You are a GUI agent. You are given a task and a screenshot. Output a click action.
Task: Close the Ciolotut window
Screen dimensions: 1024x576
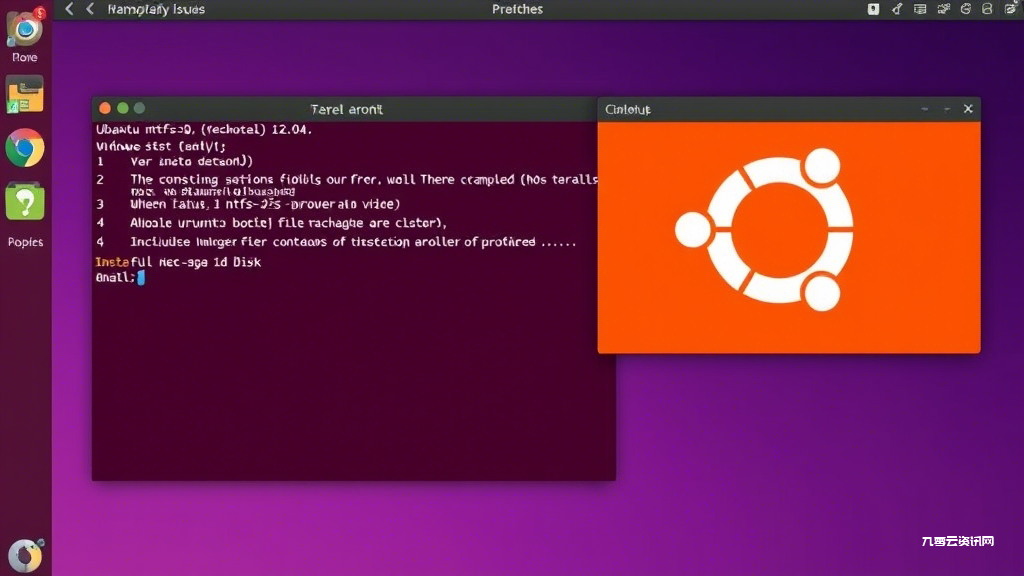coord(968,108)
